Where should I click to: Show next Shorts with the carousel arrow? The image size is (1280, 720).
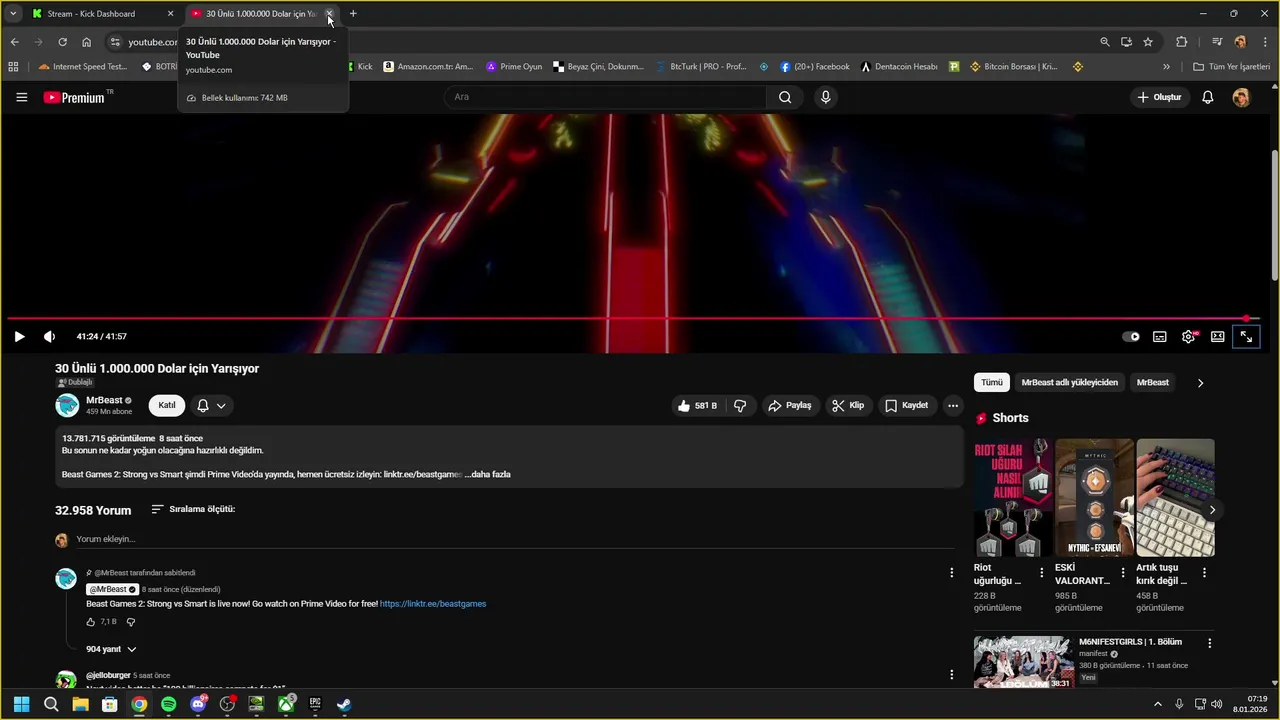coord(1211,510)
